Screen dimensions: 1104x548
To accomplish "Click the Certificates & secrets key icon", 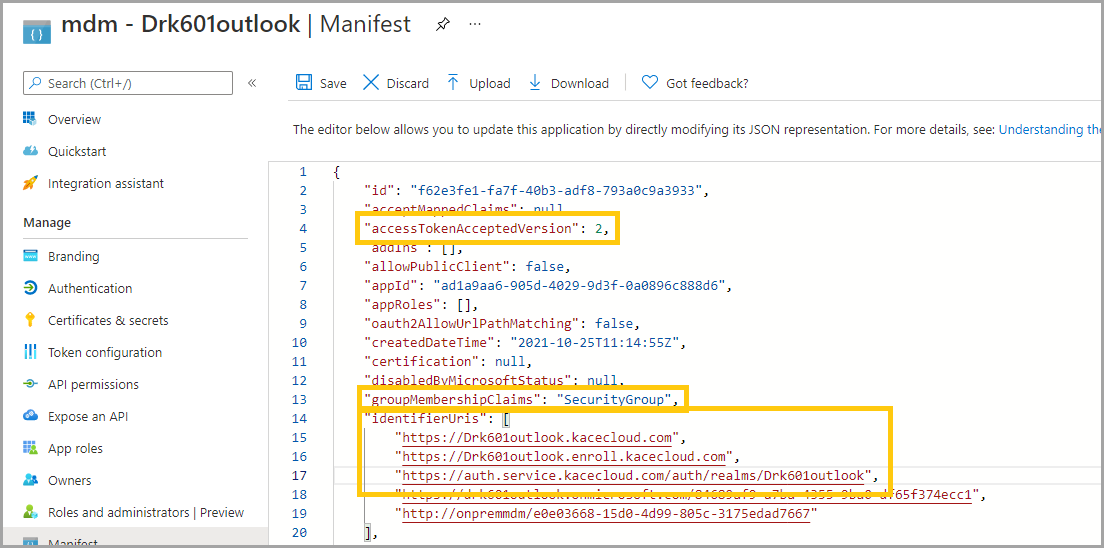I will [30, 321].
